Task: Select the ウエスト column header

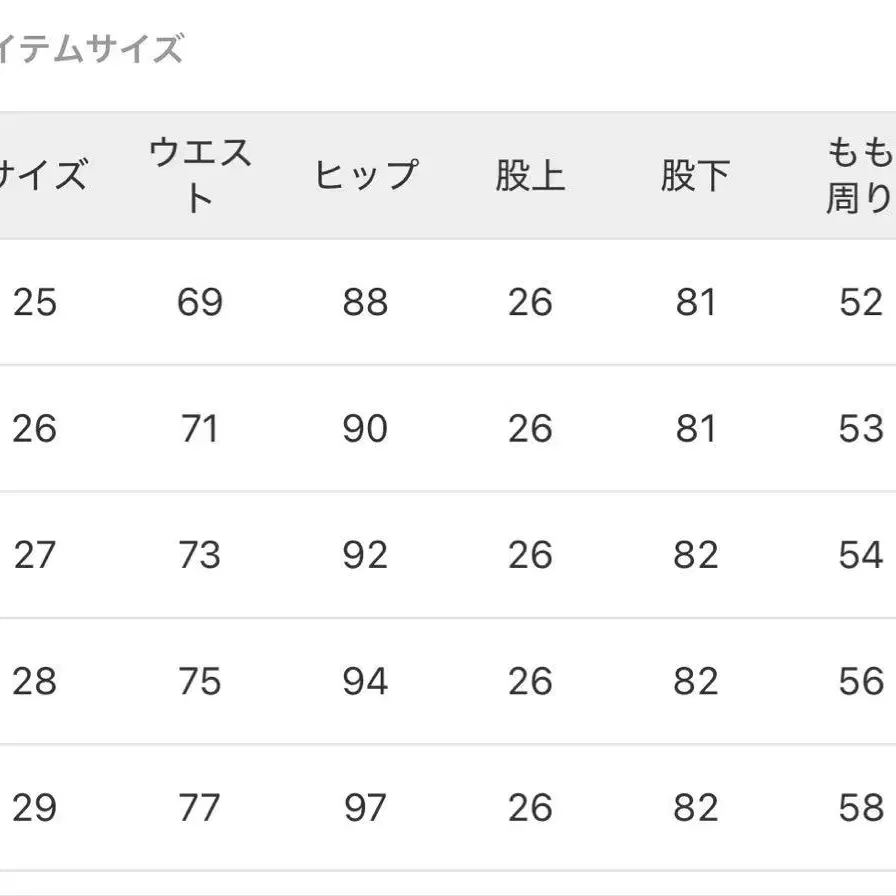Action: point(199,175)
